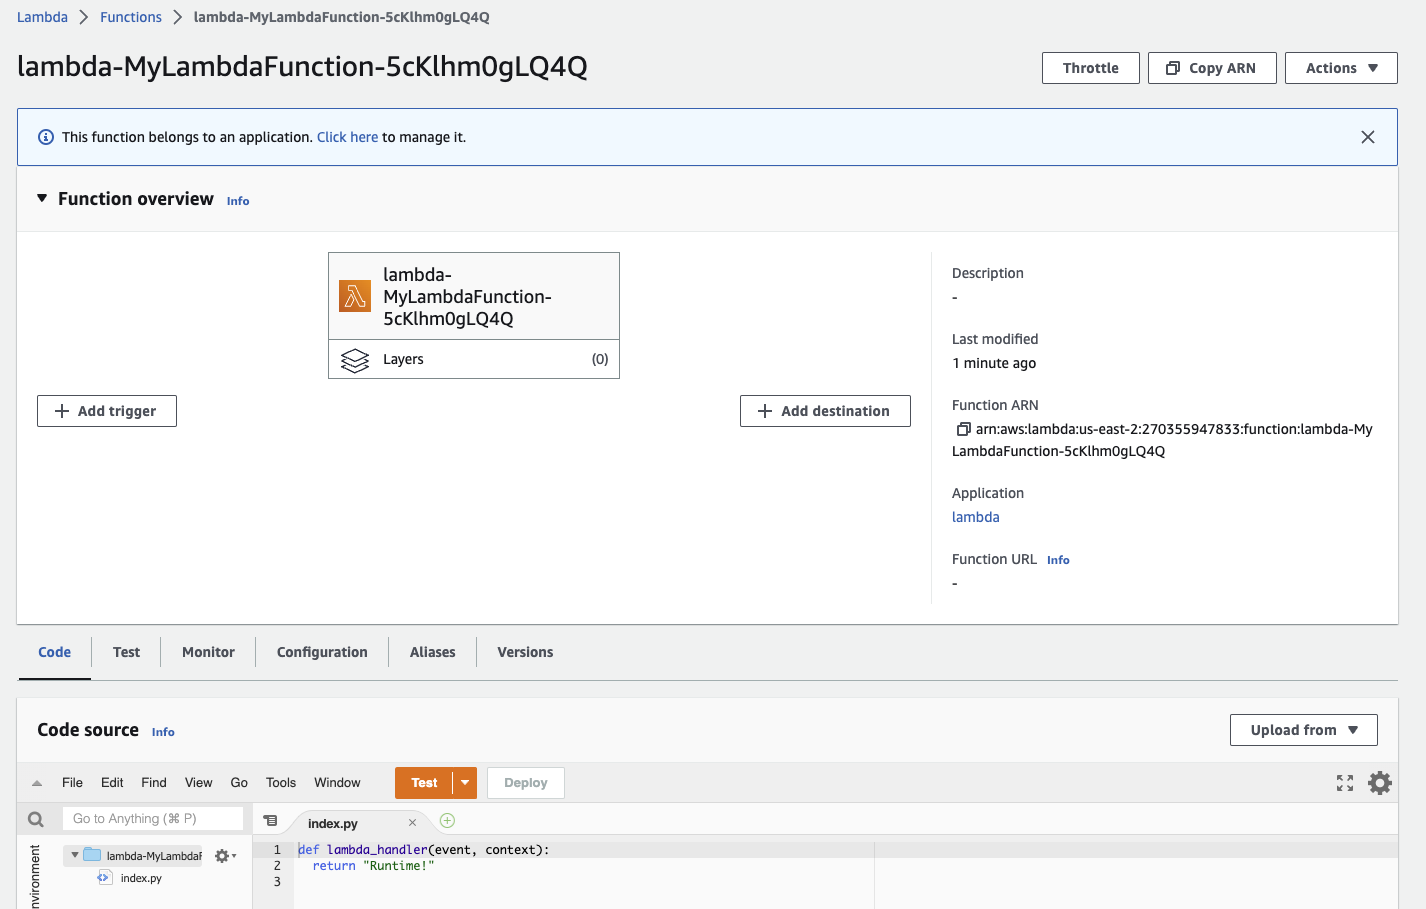Close the index.py editor tab
This screenshot has width=1426, height=909.
click(412, 823)
